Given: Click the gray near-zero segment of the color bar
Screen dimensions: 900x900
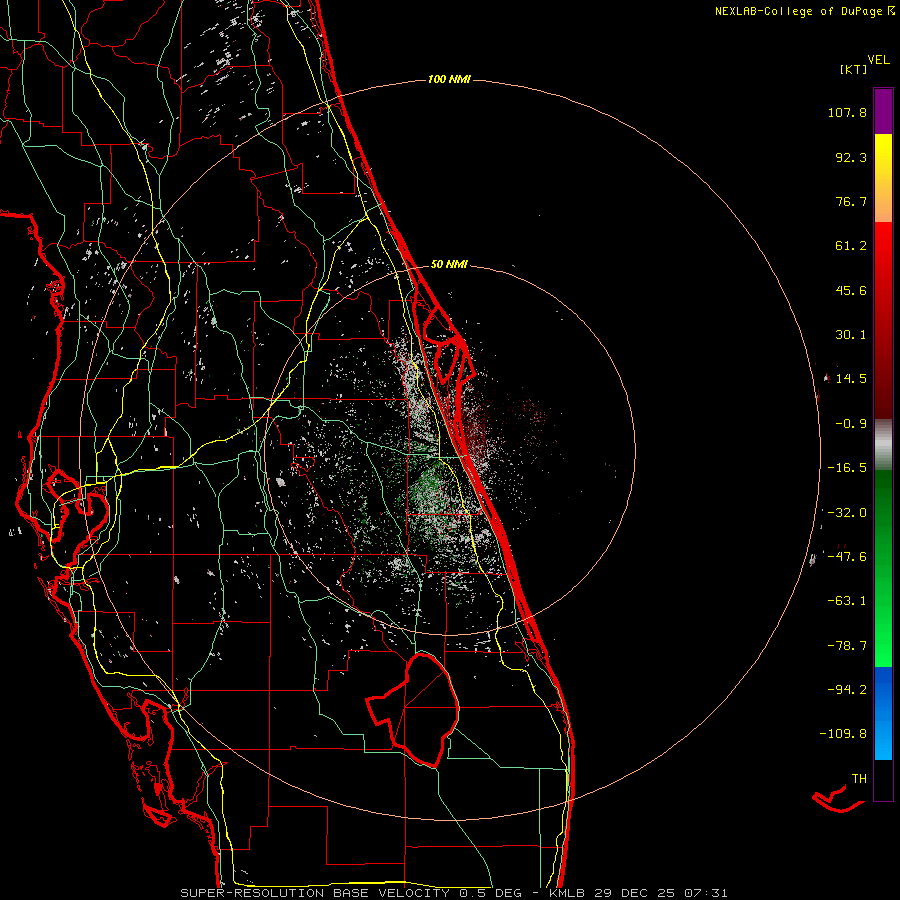Looking at the screenshot, I should [x=883, y=444].
